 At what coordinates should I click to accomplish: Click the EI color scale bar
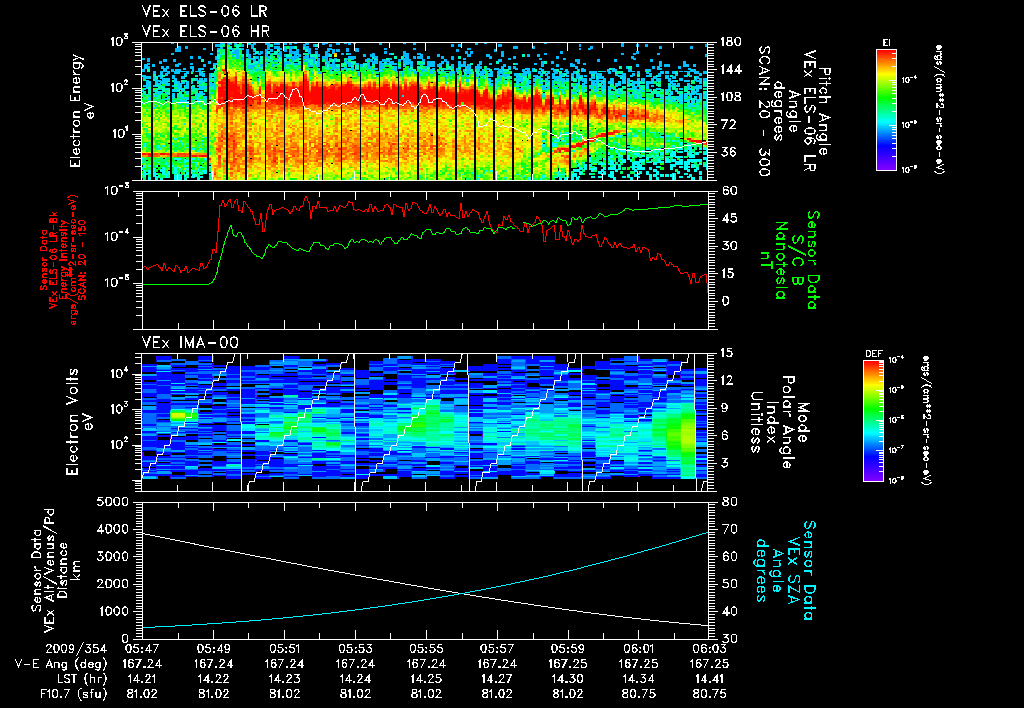click(x=886, y=109)
